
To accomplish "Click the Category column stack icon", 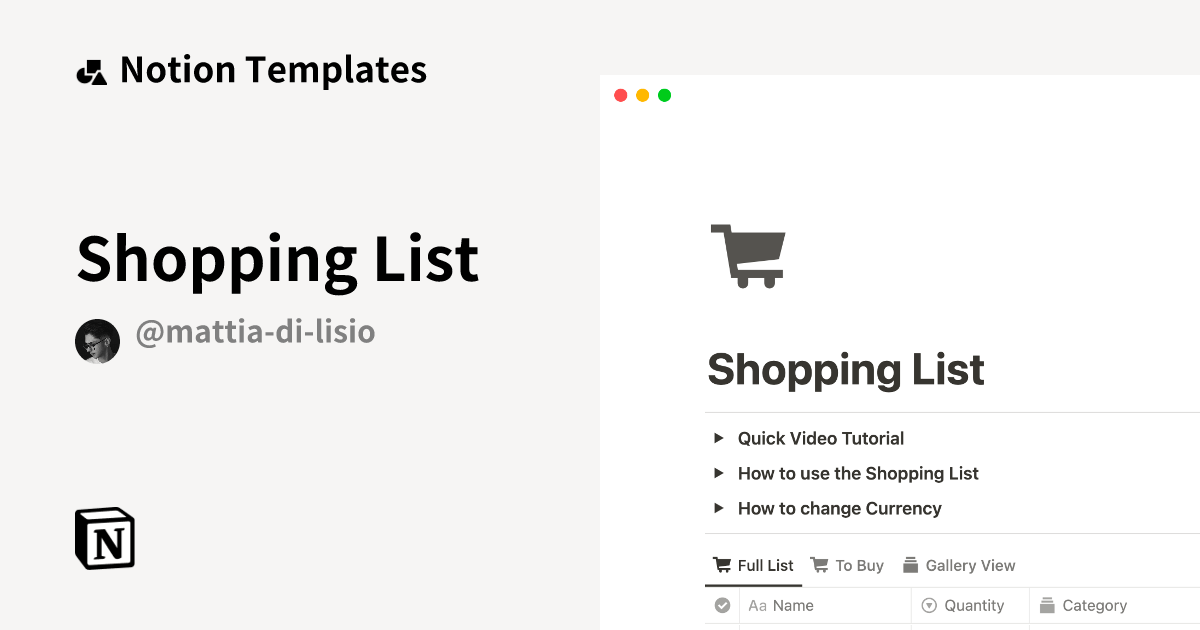I will pyautogui.click(x=1047, y=605).
